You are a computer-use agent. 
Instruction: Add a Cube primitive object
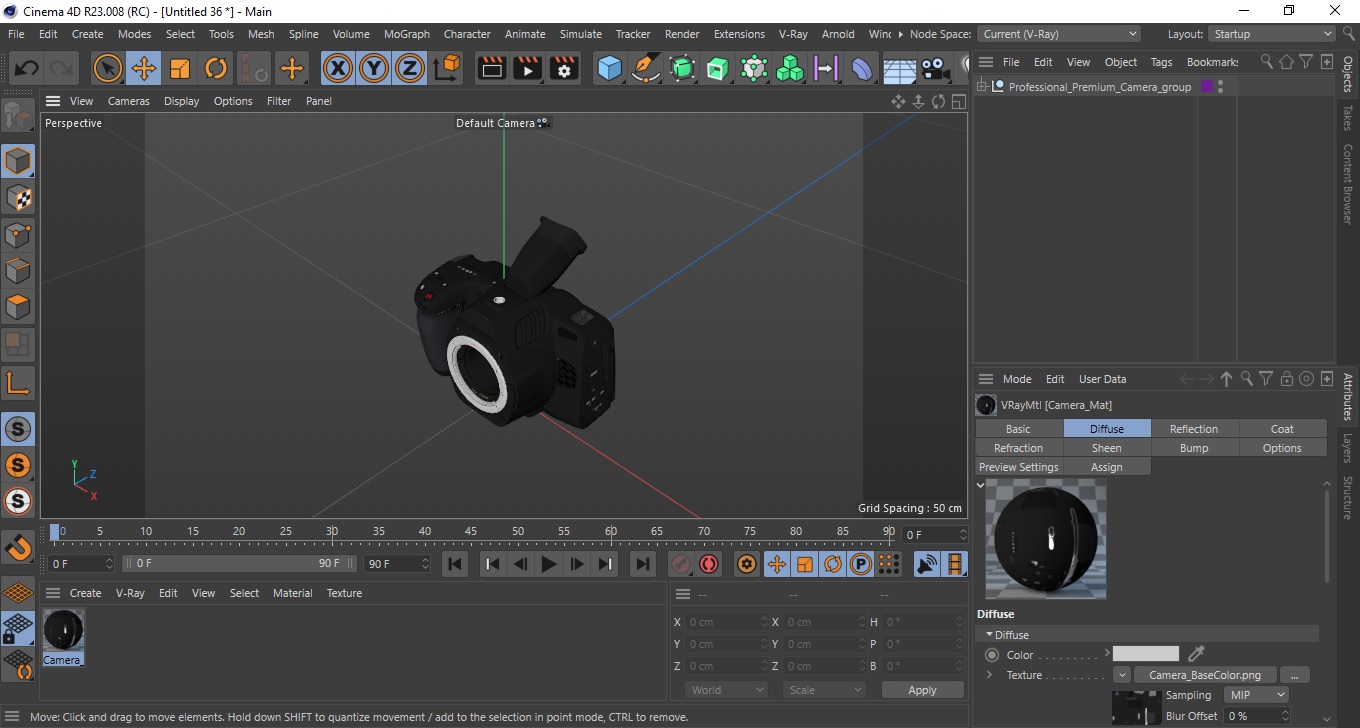609,68
